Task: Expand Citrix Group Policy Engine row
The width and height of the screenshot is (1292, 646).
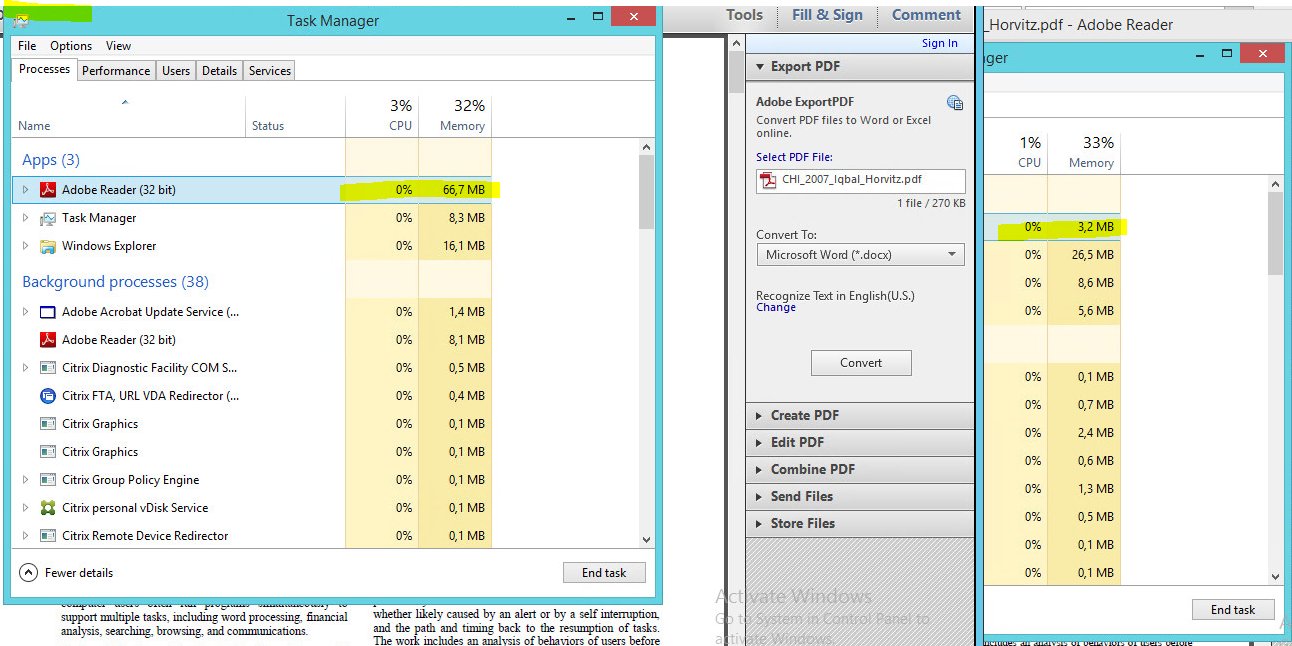Action: [x=26, y=480]
